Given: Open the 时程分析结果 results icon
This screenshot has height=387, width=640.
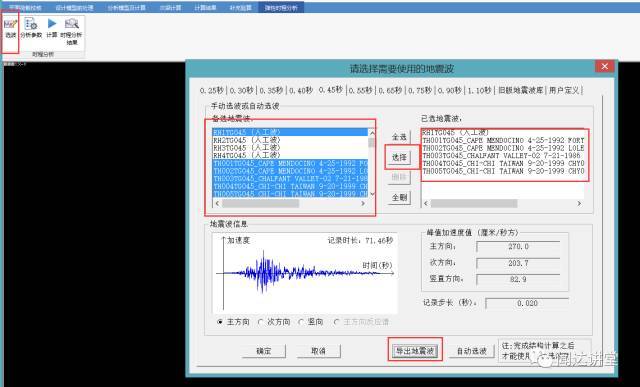Looking at the screenshot, I should point(71,32).
